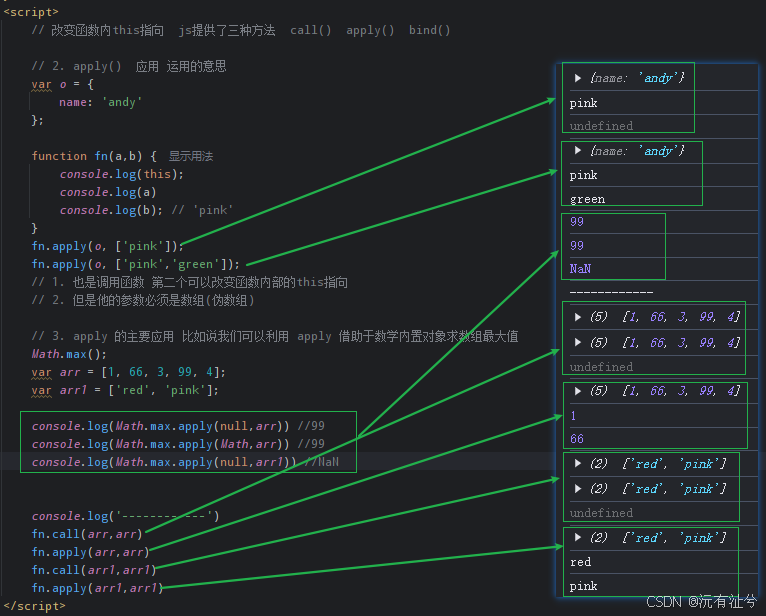This screenshot has width=766, height=616.
Task: Click the fn.call(arr,arr) line
Action: point(87,534)
